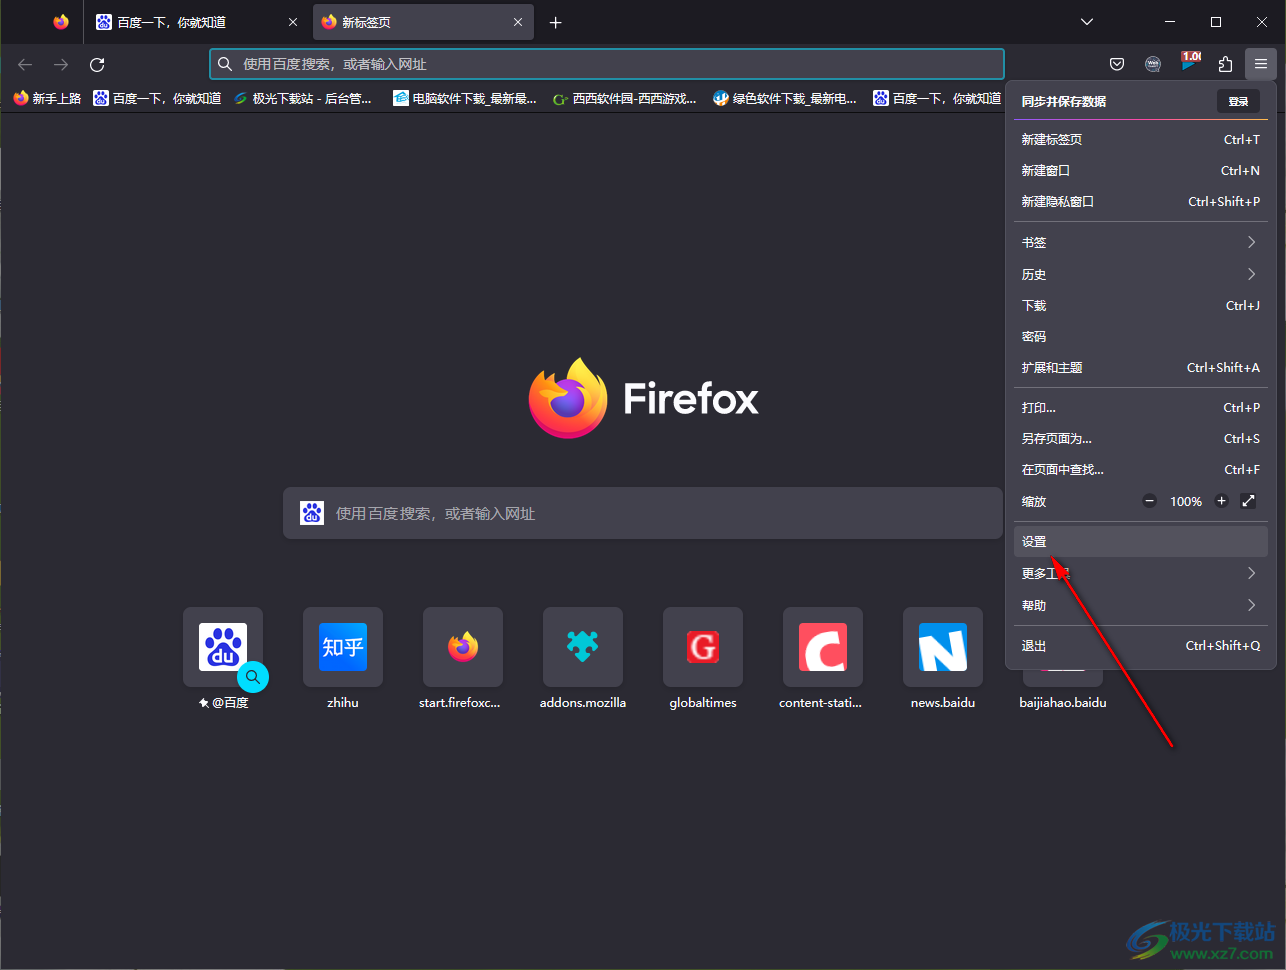Close the 新标签页 tab
The height and width of the screenshot is (970, 1286).
click(518, 22)
